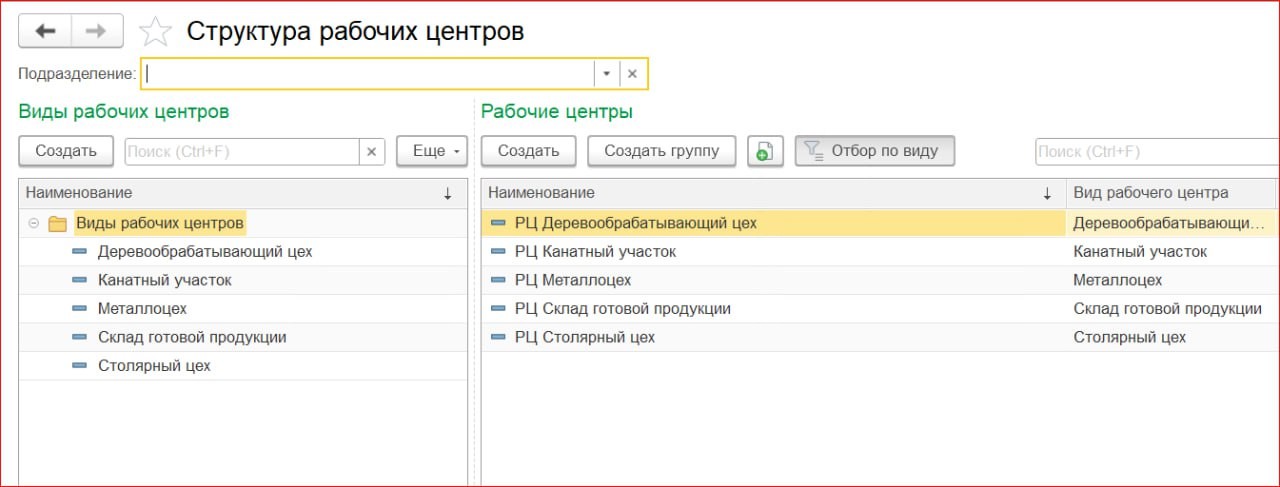Image resolution: width=1280 pixels, height=487 pixels.
Task: Click the green copy-create document icon
Action: [765, 151]
